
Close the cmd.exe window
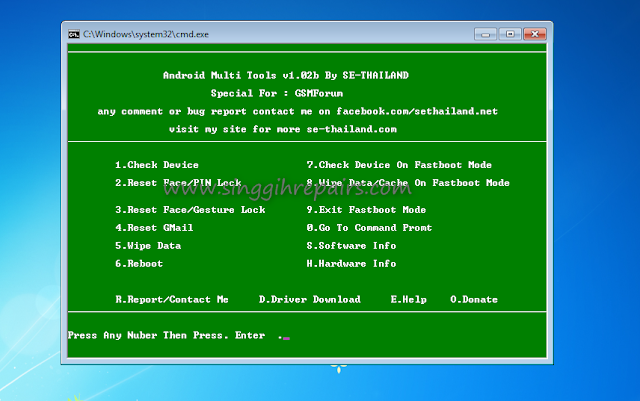tap(535, 34)
